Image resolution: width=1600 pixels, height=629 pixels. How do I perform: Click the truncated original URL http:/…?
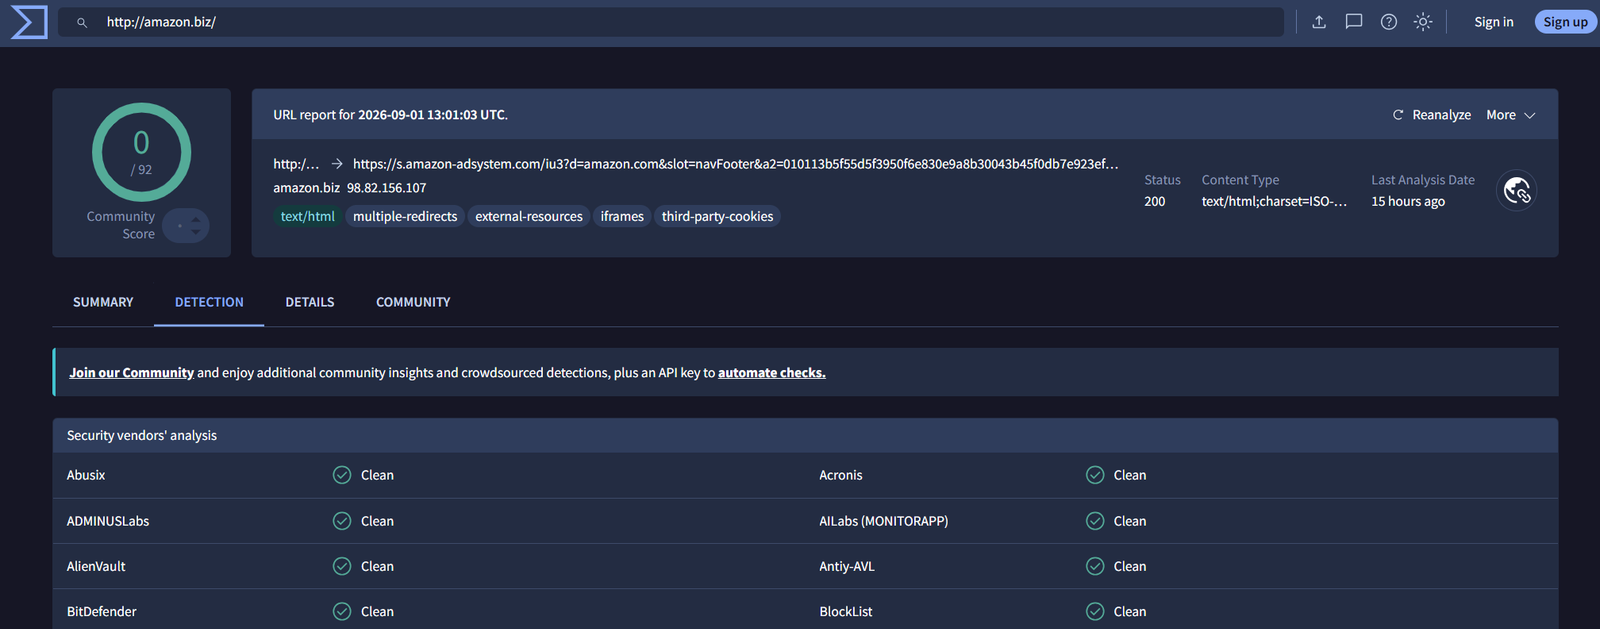(x=296, y=164)
